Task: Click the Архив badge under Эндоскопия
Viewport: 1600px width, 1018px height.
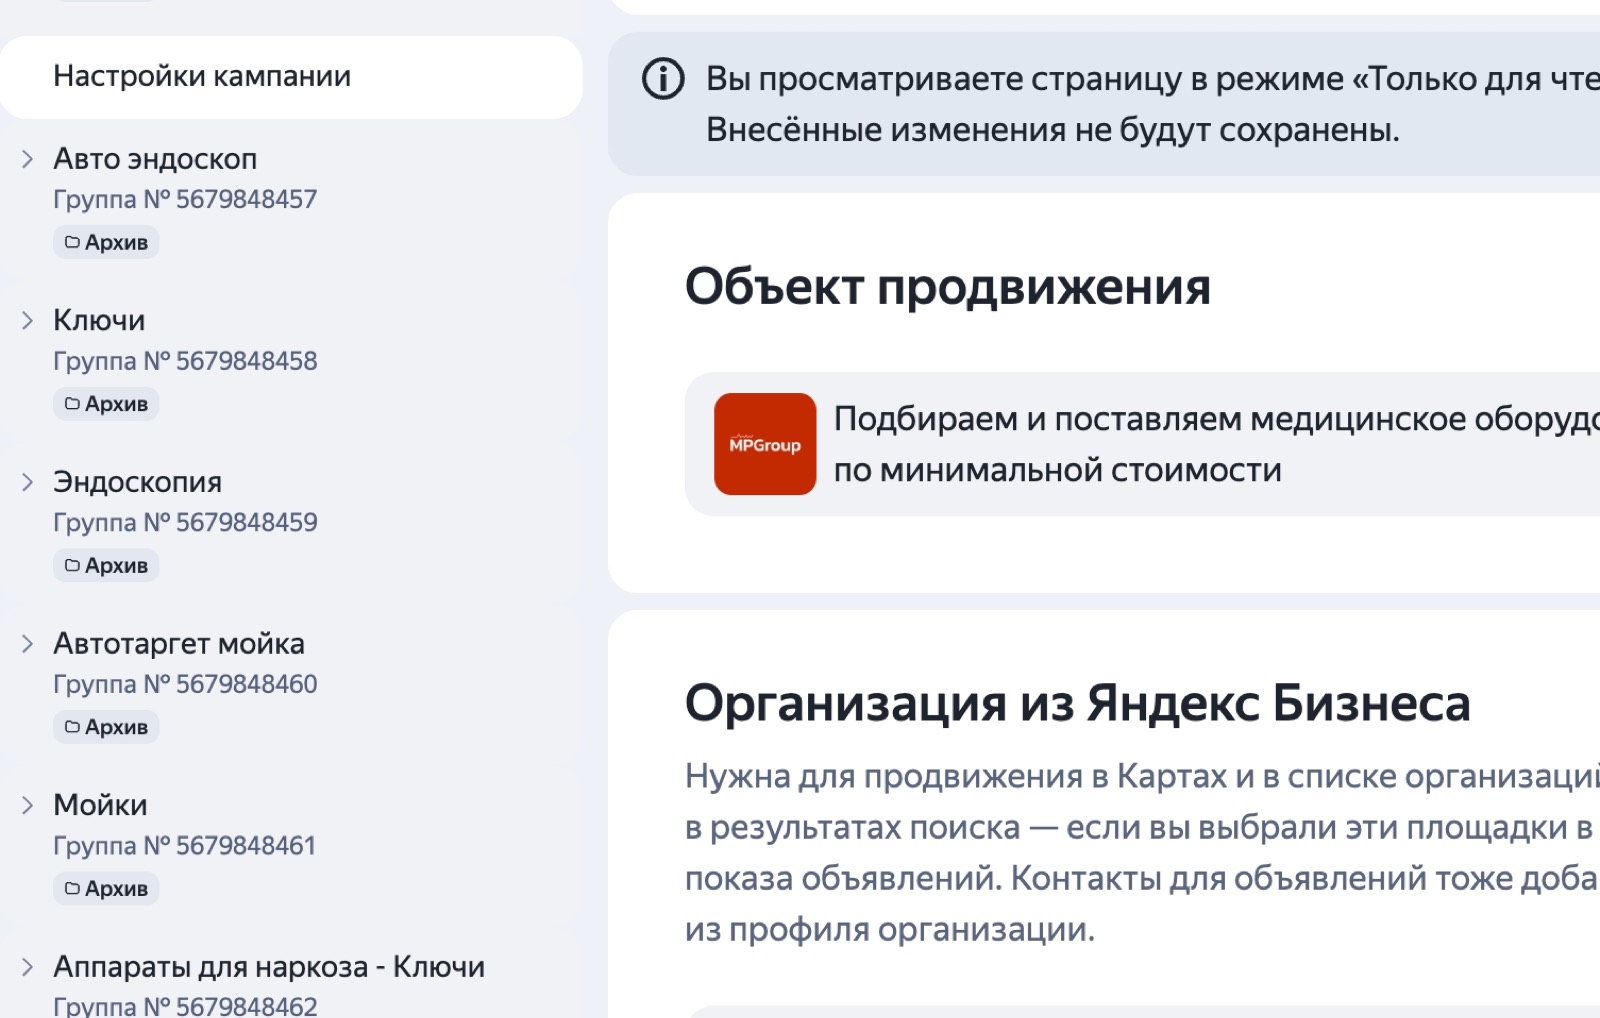Action: pos(106,565)
